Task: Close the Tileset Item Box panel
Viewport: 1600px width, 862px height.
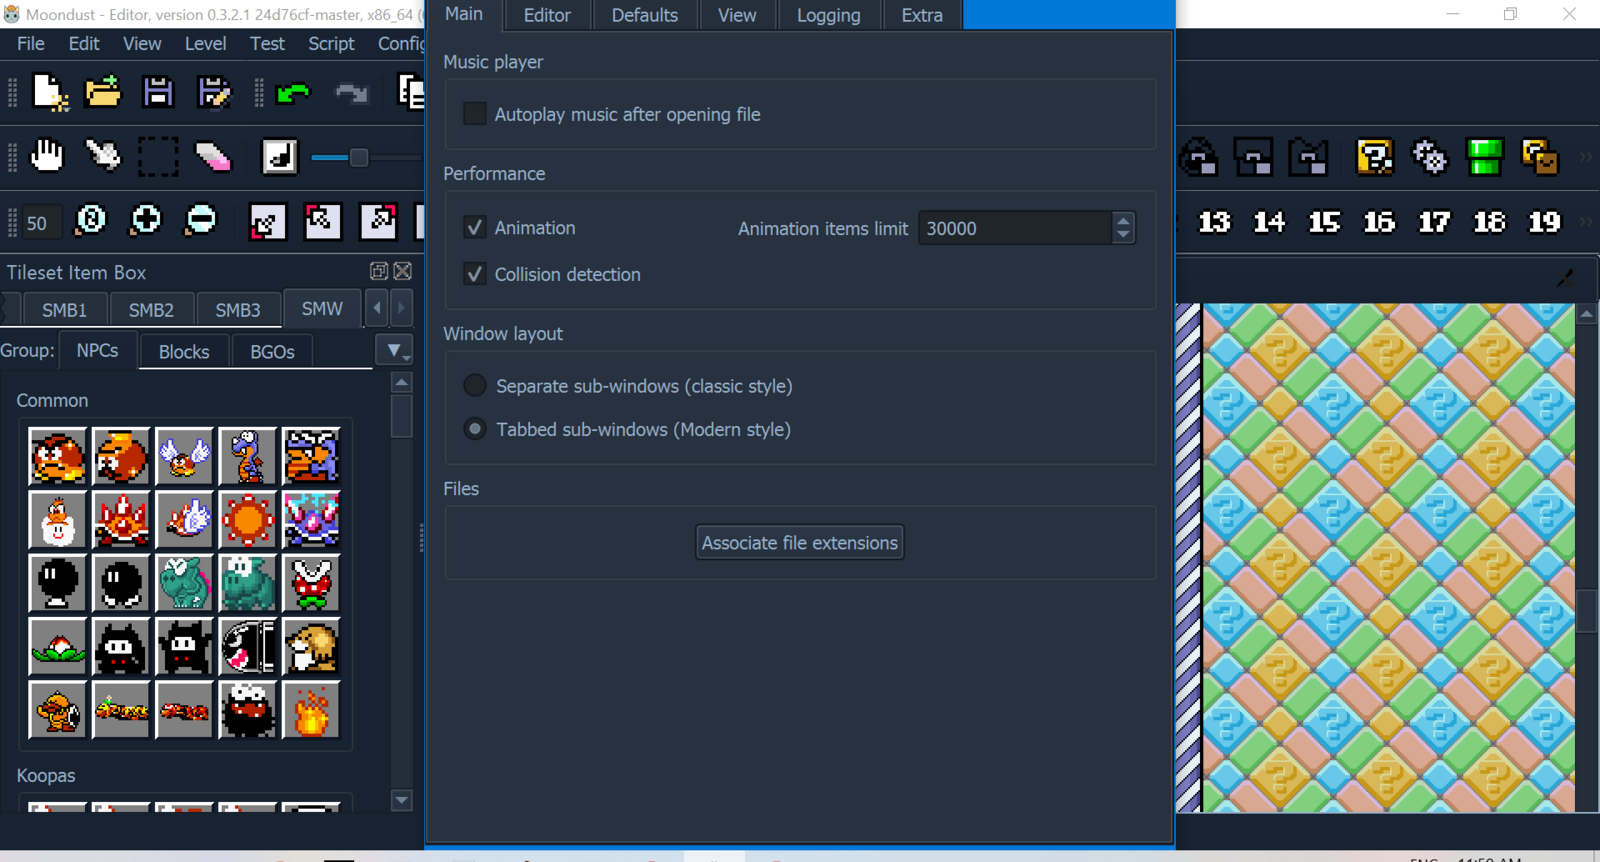Action: (403, 271)
